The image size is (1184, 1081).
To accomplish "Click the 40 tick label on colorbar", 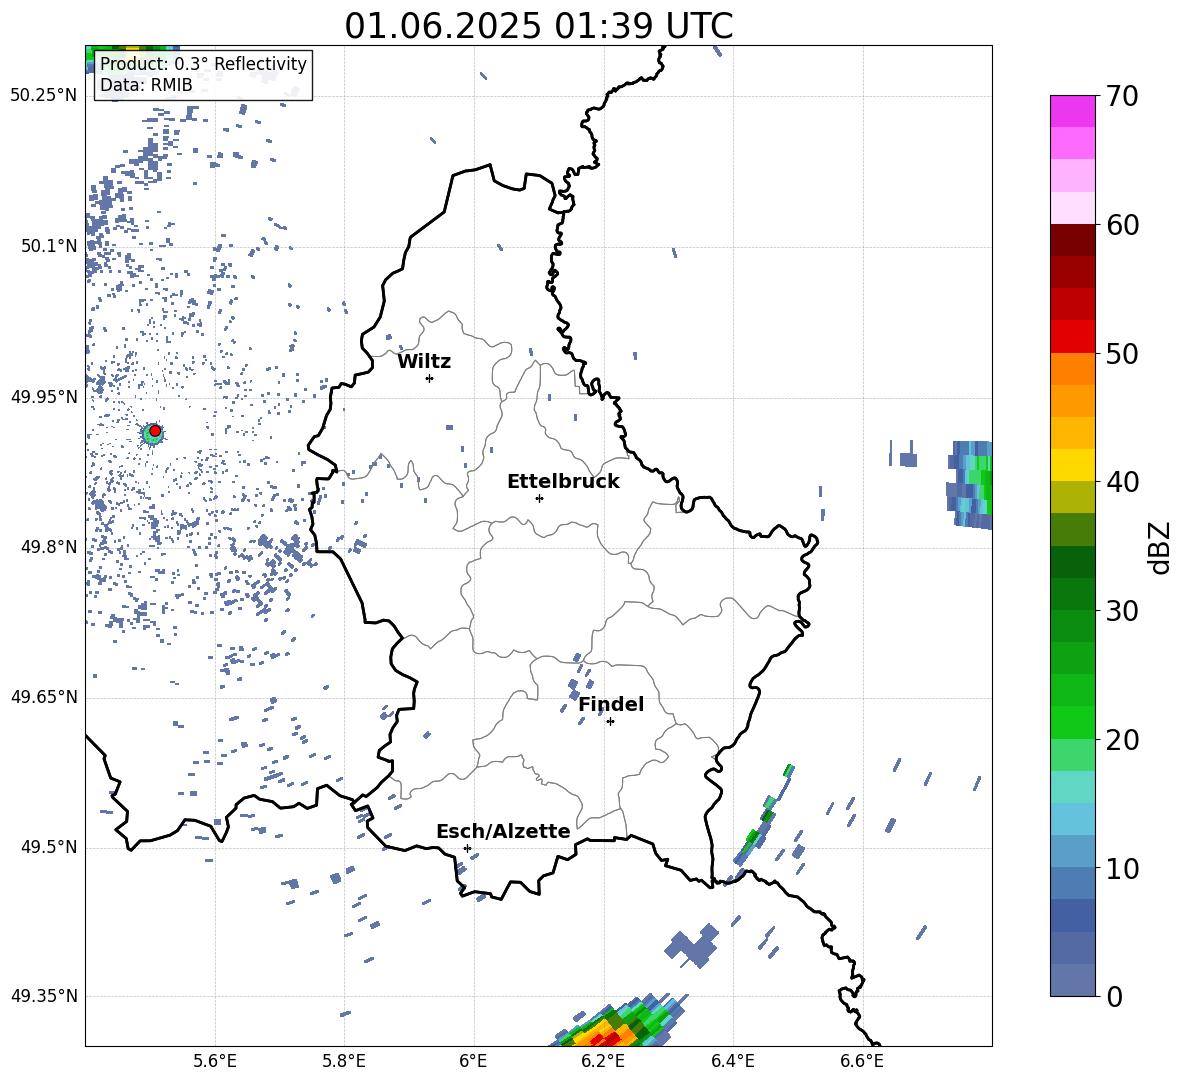I will click(x=1121, y=482).
